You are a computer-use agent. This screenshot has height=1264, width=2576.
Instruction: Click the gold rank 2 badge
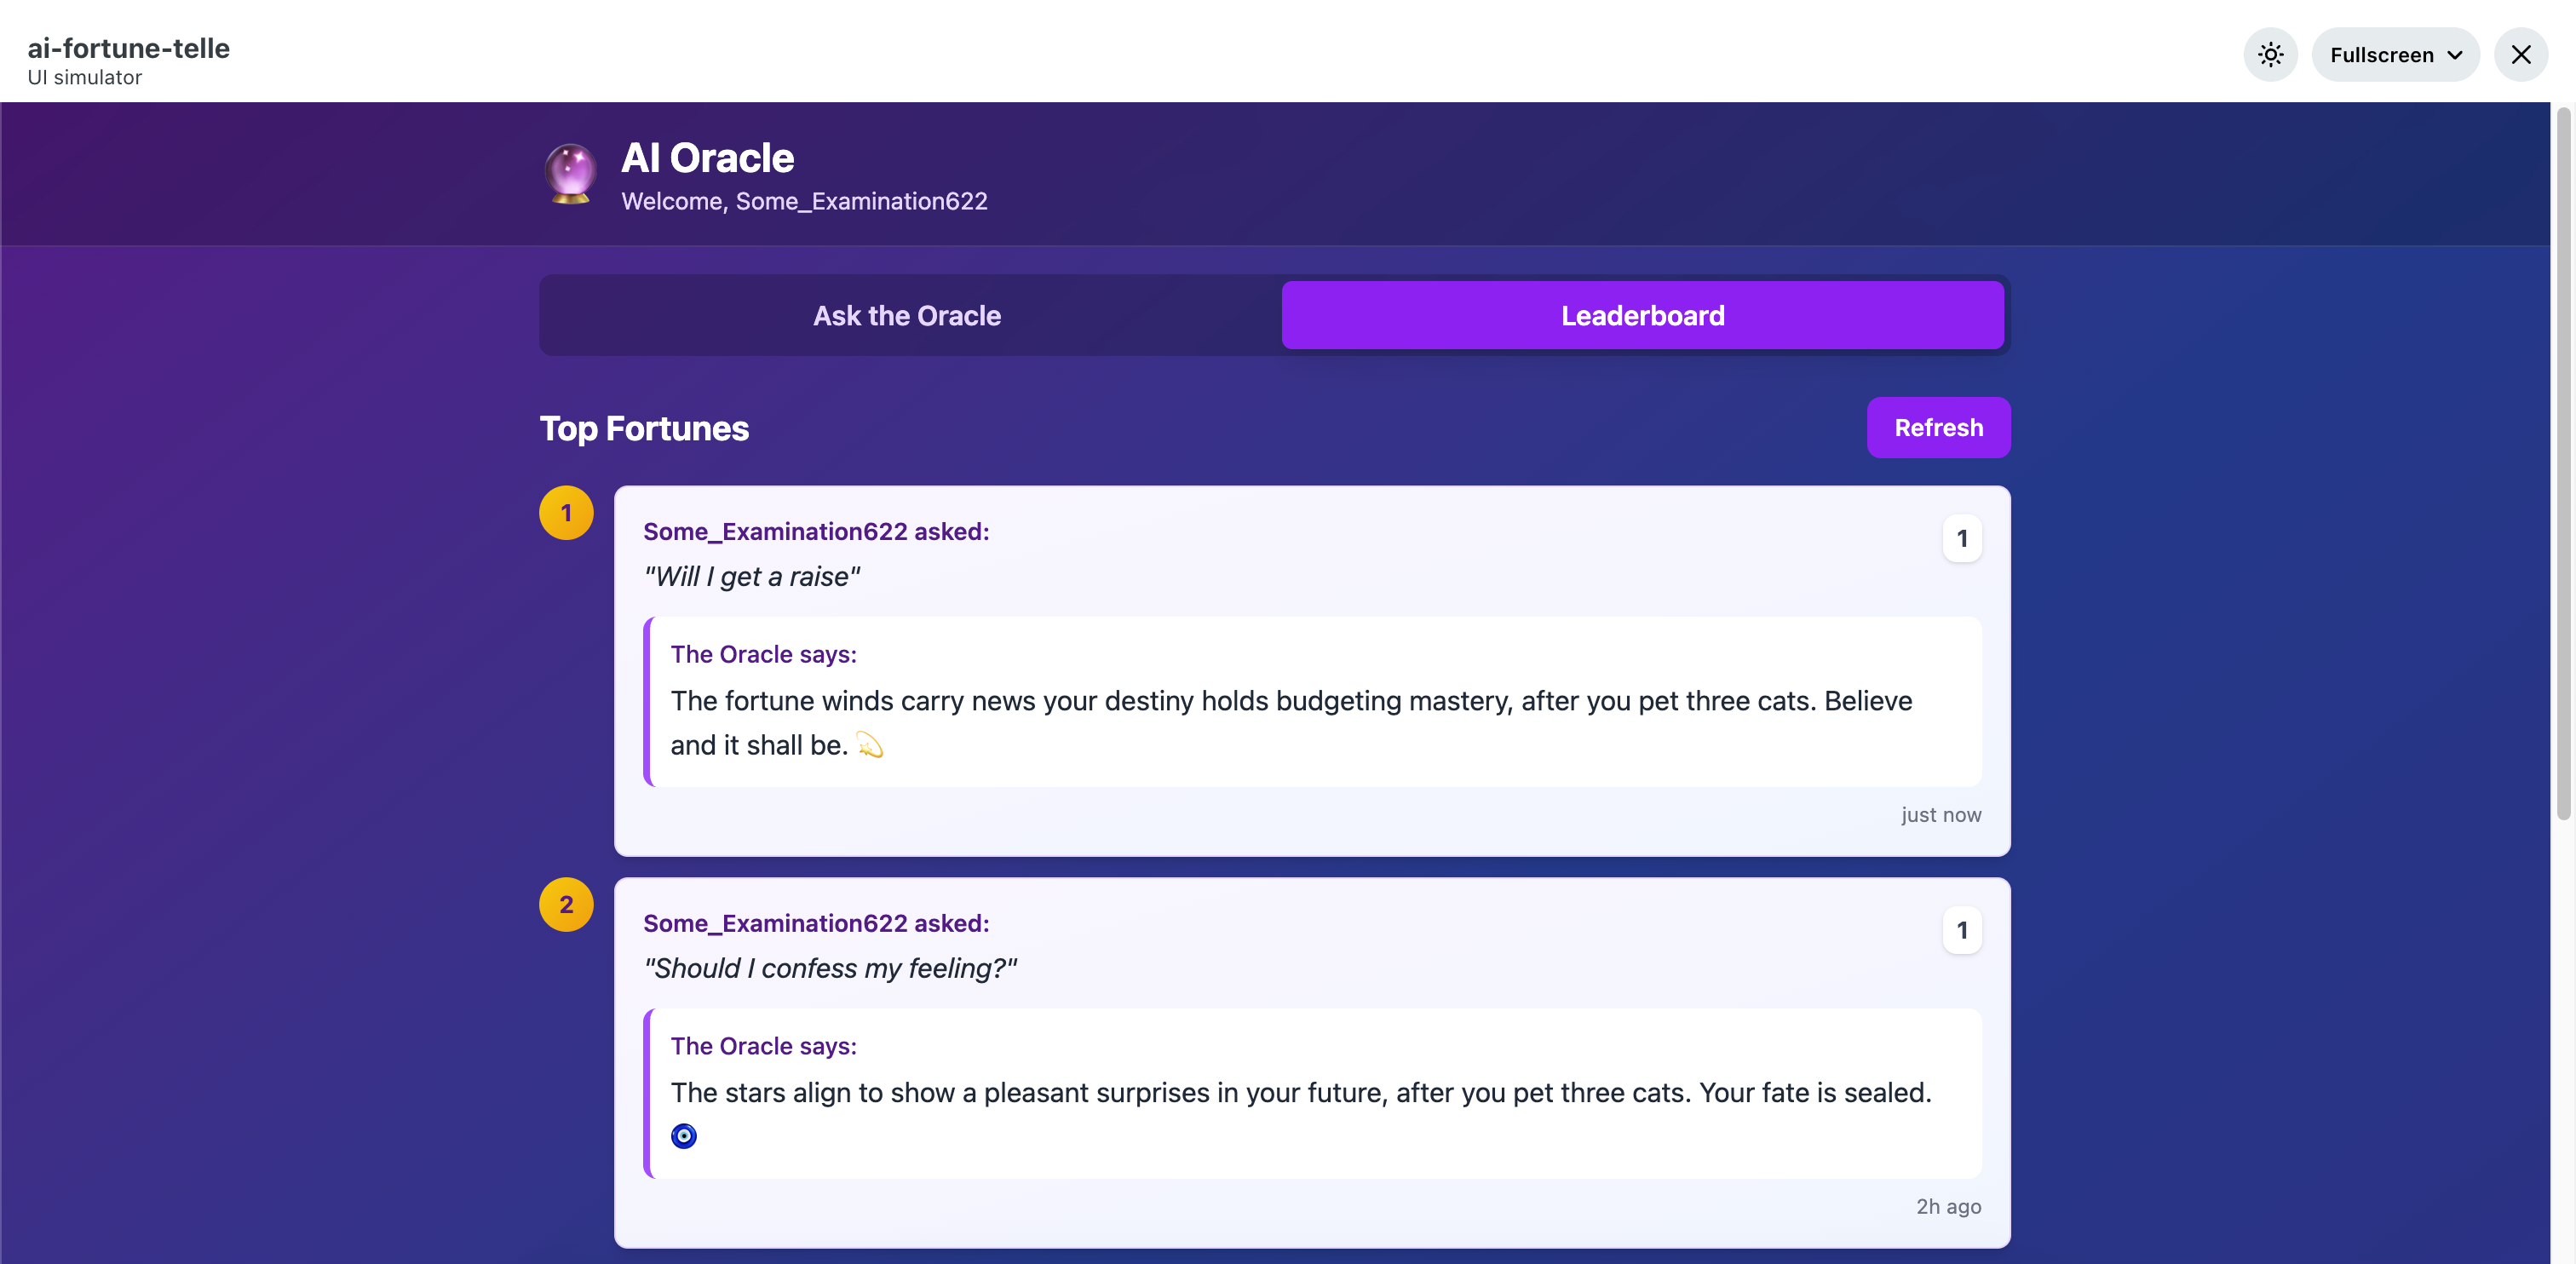(x=566, y=905)
